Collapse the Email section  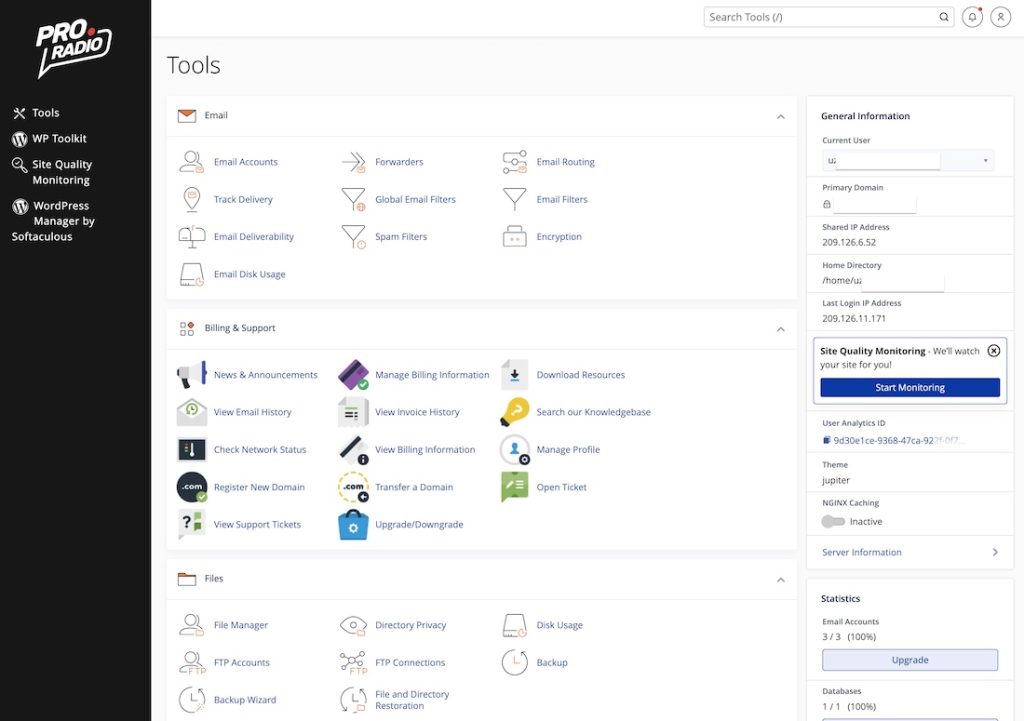click(781, 116)
